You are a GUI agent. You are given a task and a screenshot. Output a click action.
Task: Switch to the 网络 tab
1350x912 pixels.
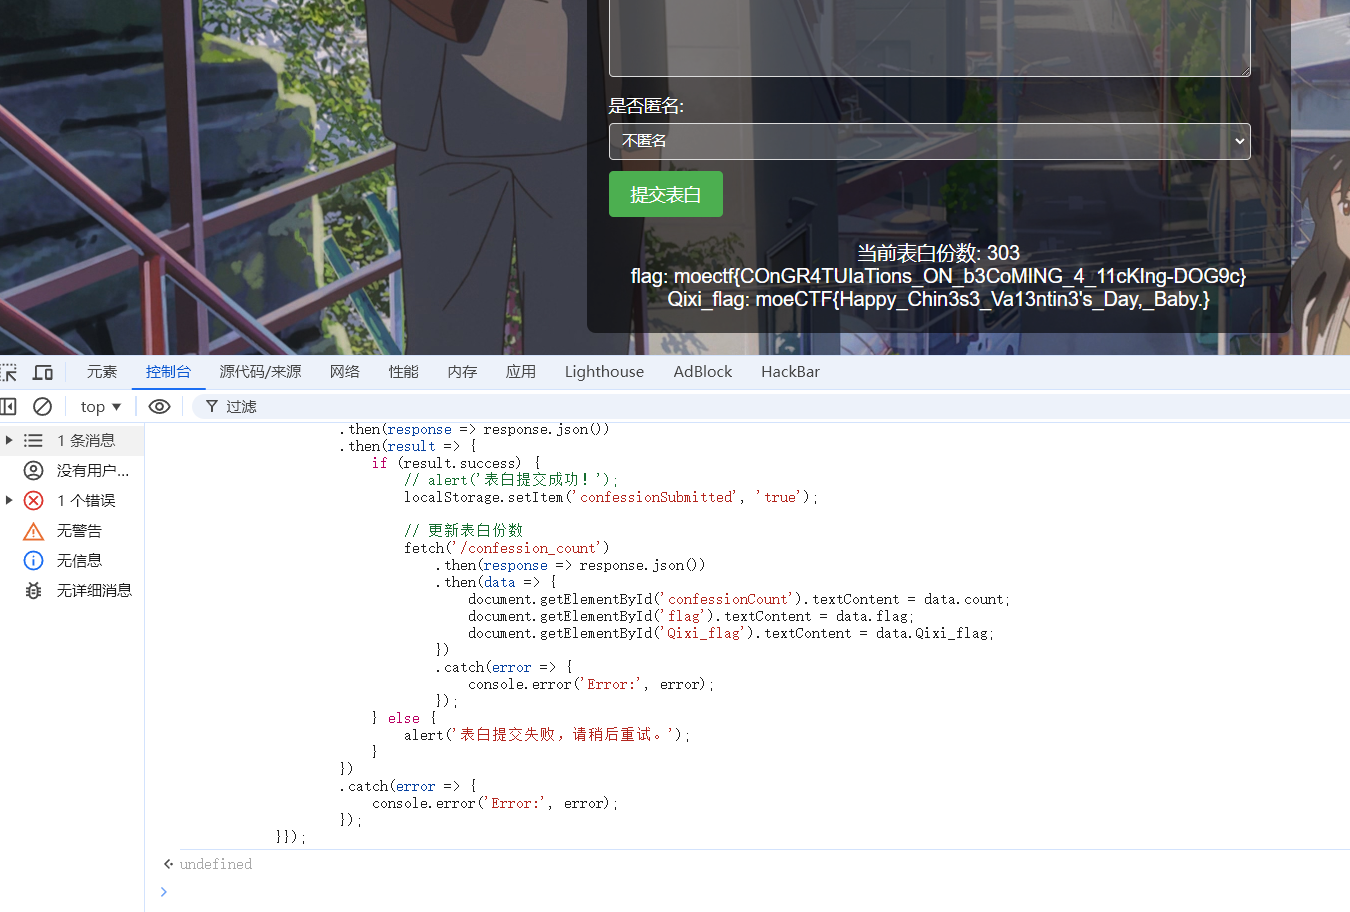click(345, 372)
